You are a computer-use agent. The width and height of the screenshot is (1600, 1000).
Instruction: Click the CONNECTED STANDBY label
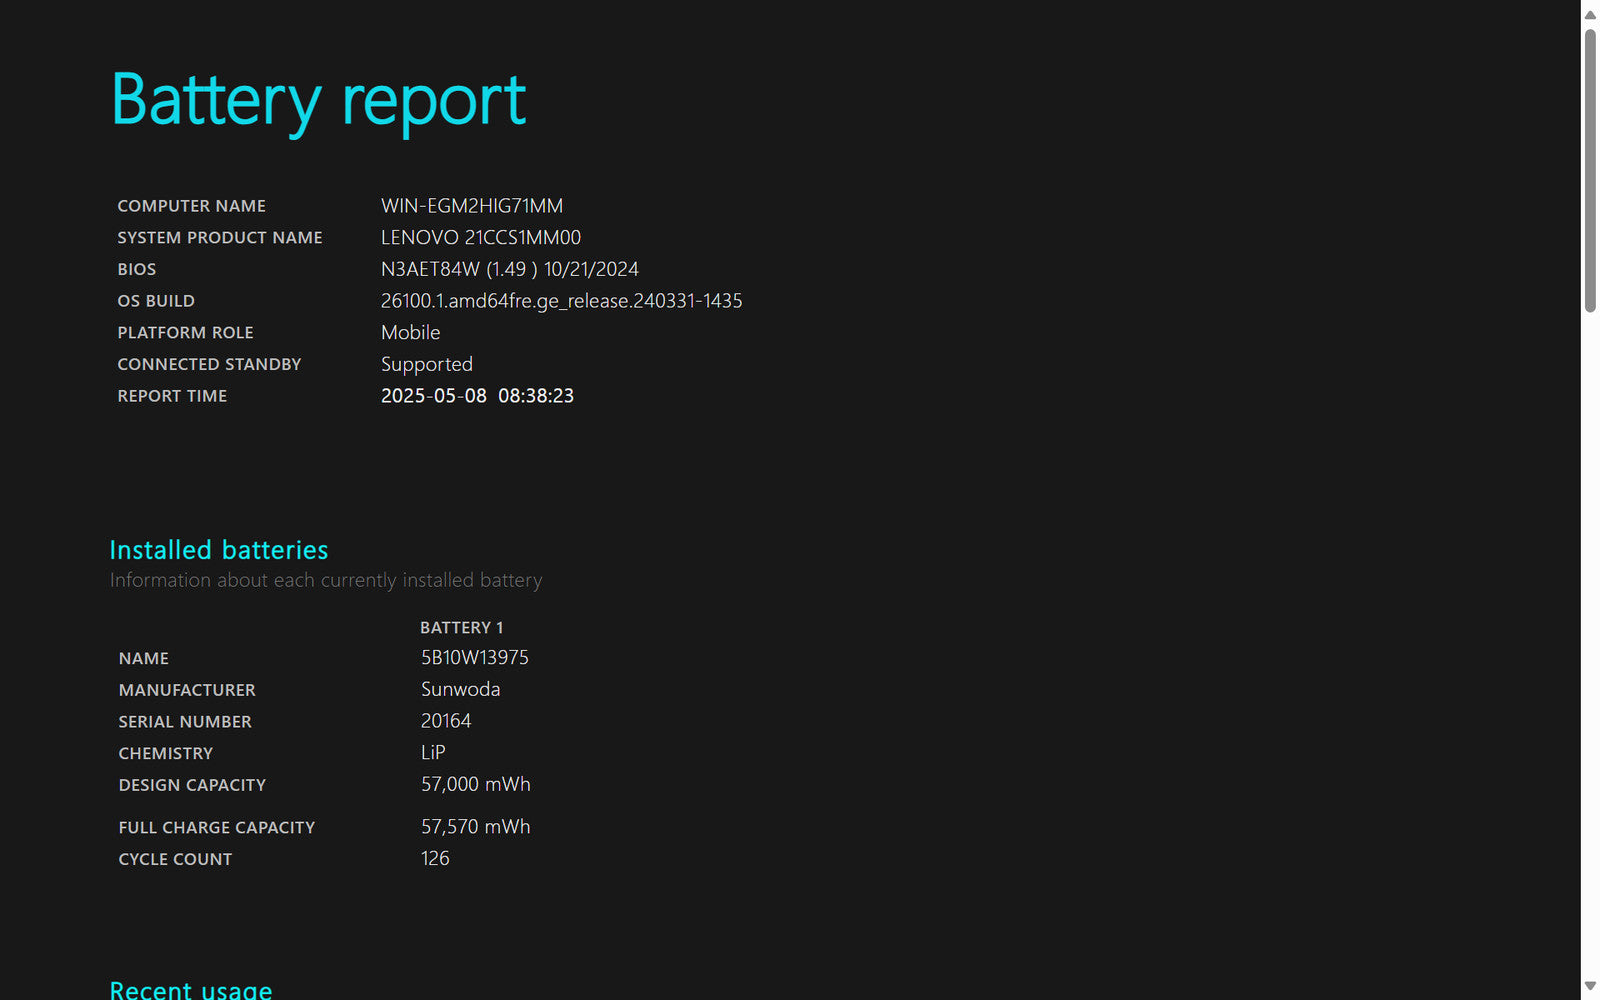(x=209, y=365)
